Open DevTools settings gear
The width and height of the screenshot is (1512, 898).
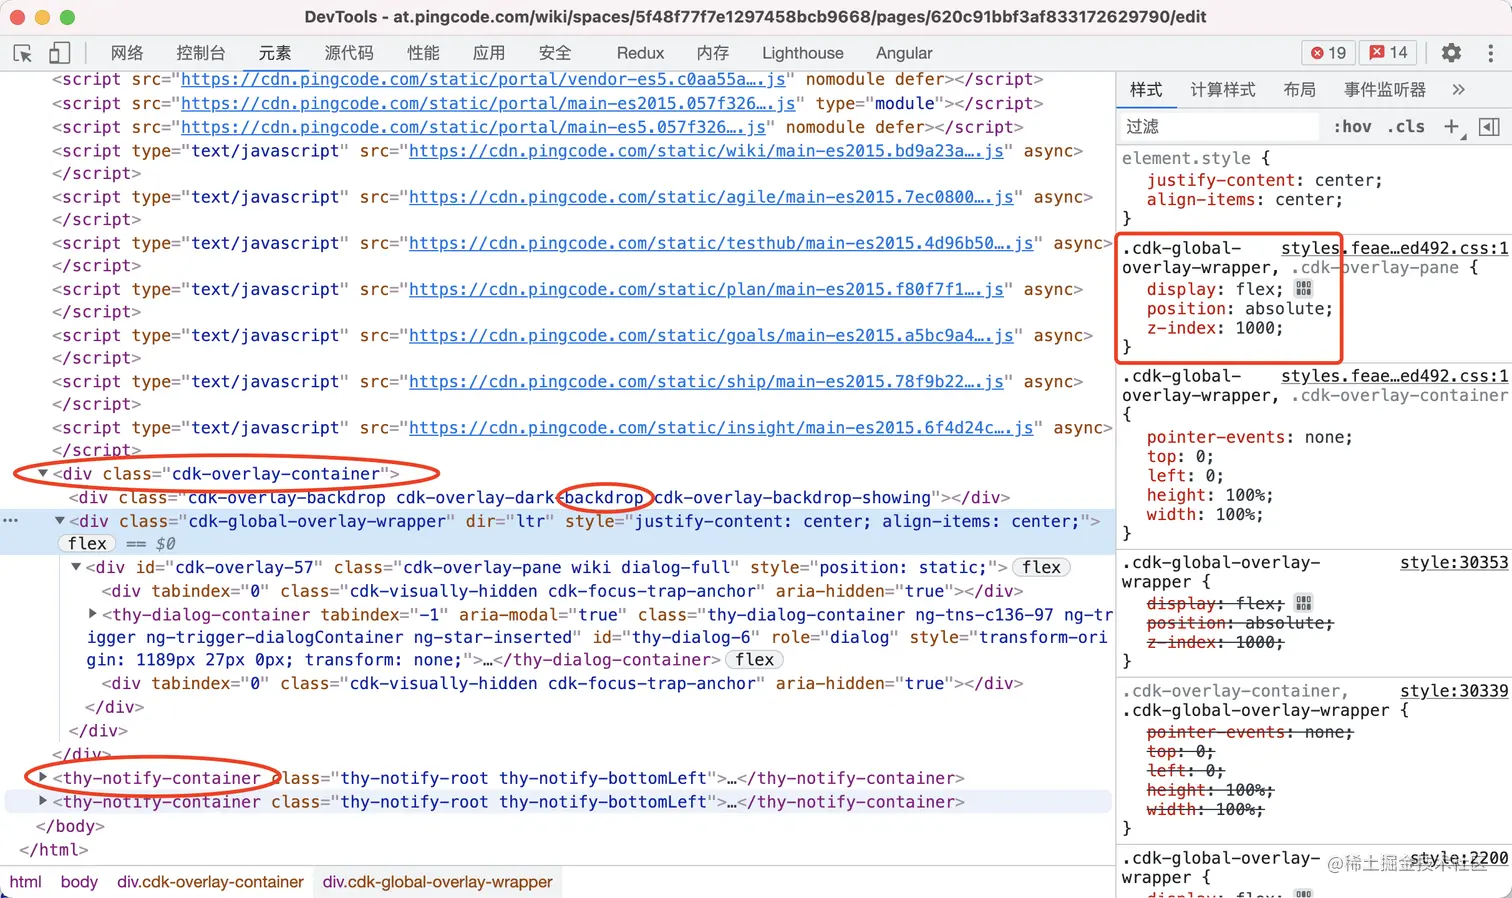click(x=1451, y=53)
